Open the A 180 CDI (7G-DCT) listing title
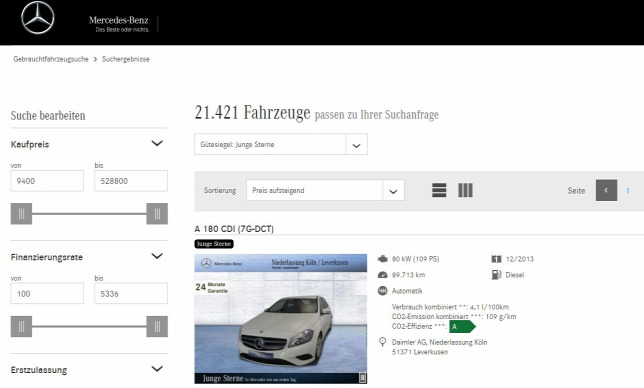Viewport: 644px width, 388px height. (x=234, y=229)
